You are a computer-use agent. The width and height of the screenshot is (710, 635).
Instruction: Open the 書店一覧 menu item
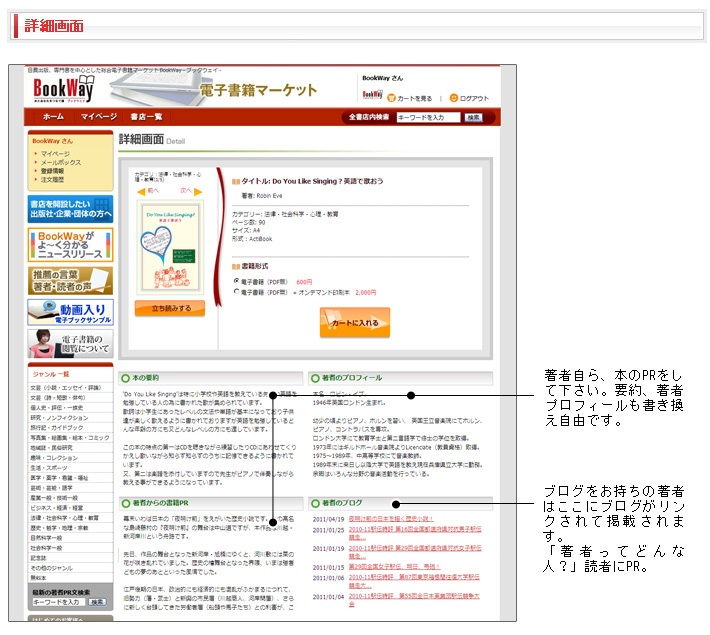click(x=146, y=117)
